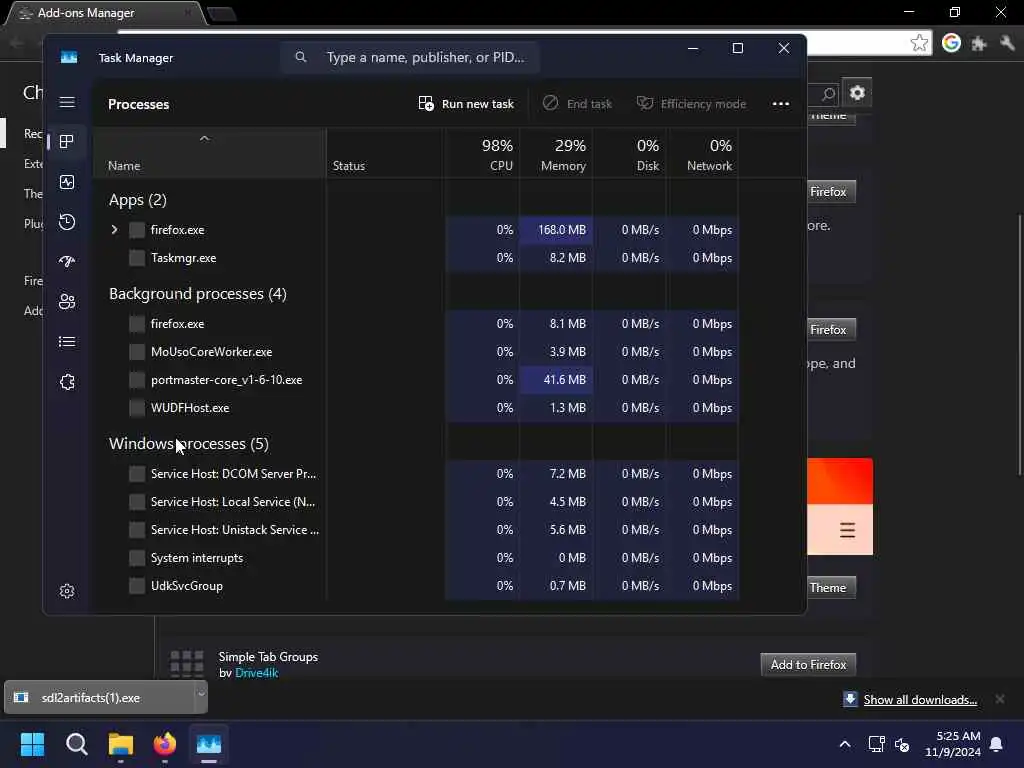Select the Processes page icon in sidebar
Viewport: 1024px width, 768px height.
coord(67,142)
